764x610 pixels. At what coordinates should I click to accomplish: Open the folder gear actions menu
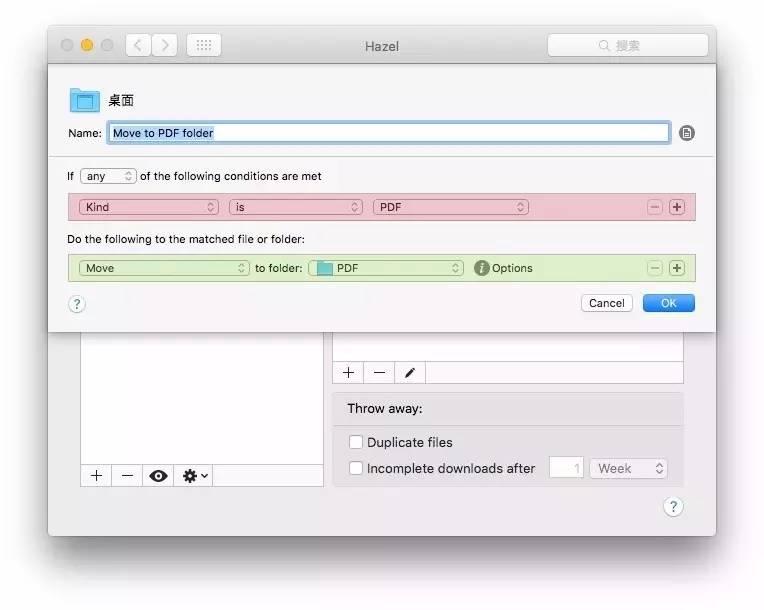(x=194, y=476)
